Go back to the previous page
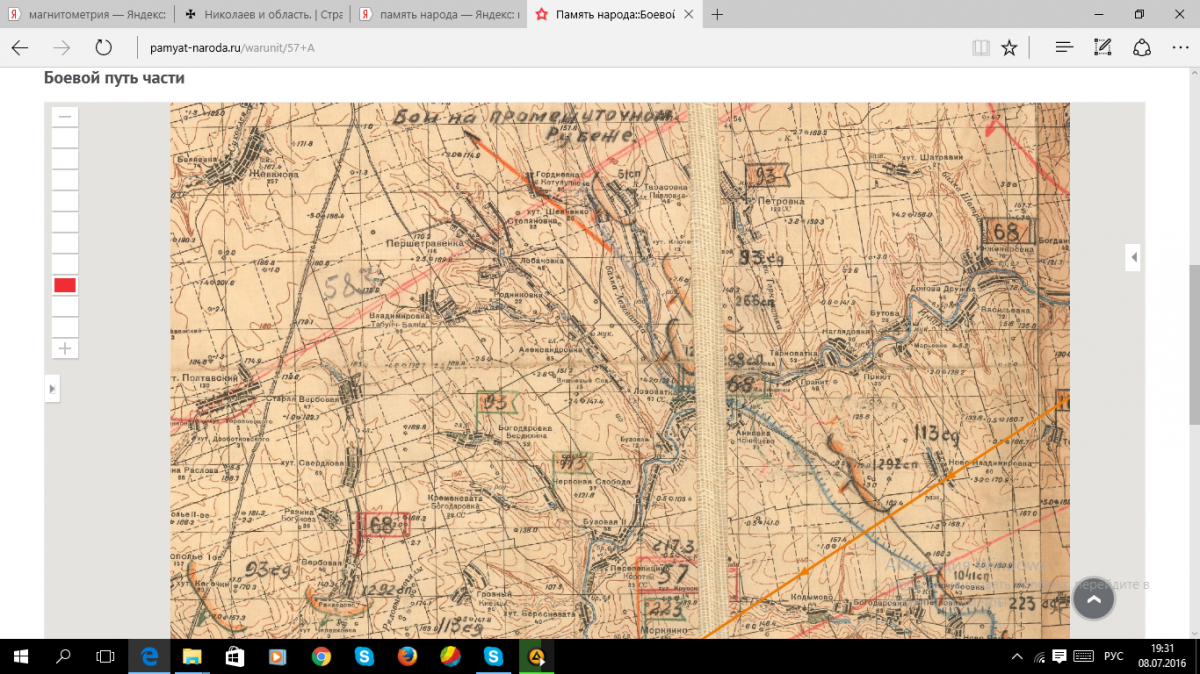Screen dimensions: 1200x674 (20, 47)
